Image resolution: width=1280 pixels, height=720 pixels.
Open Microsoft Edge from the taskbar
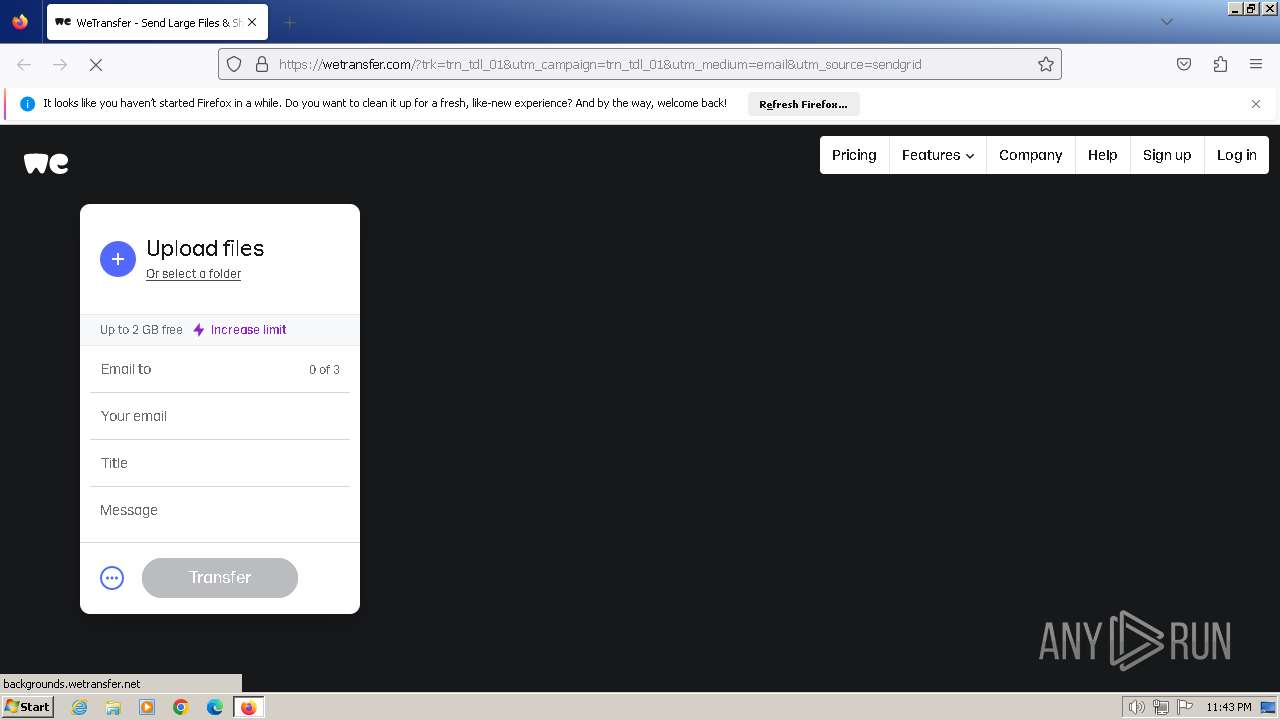pyautogui.click(x=215, y=707)
